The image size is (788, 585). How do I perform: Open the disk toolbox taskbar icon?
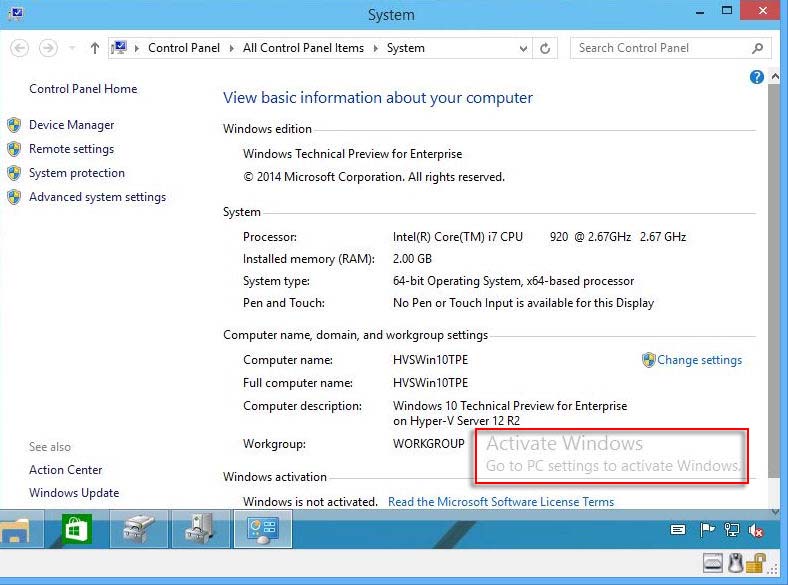click(138, 529)
